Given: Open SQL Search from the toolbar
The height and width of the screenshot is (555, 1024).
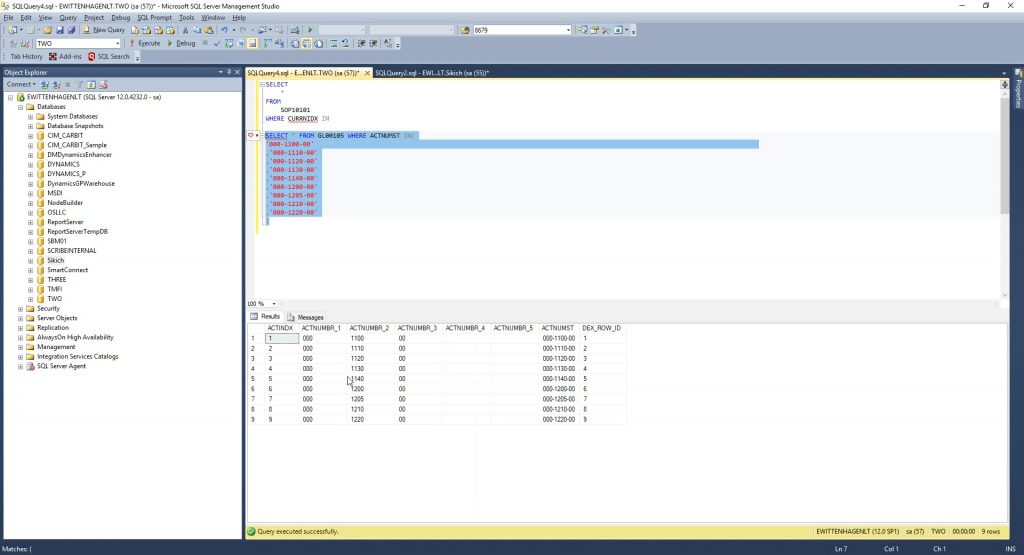Looking at the screenshot, I should (x=109, y=56).
